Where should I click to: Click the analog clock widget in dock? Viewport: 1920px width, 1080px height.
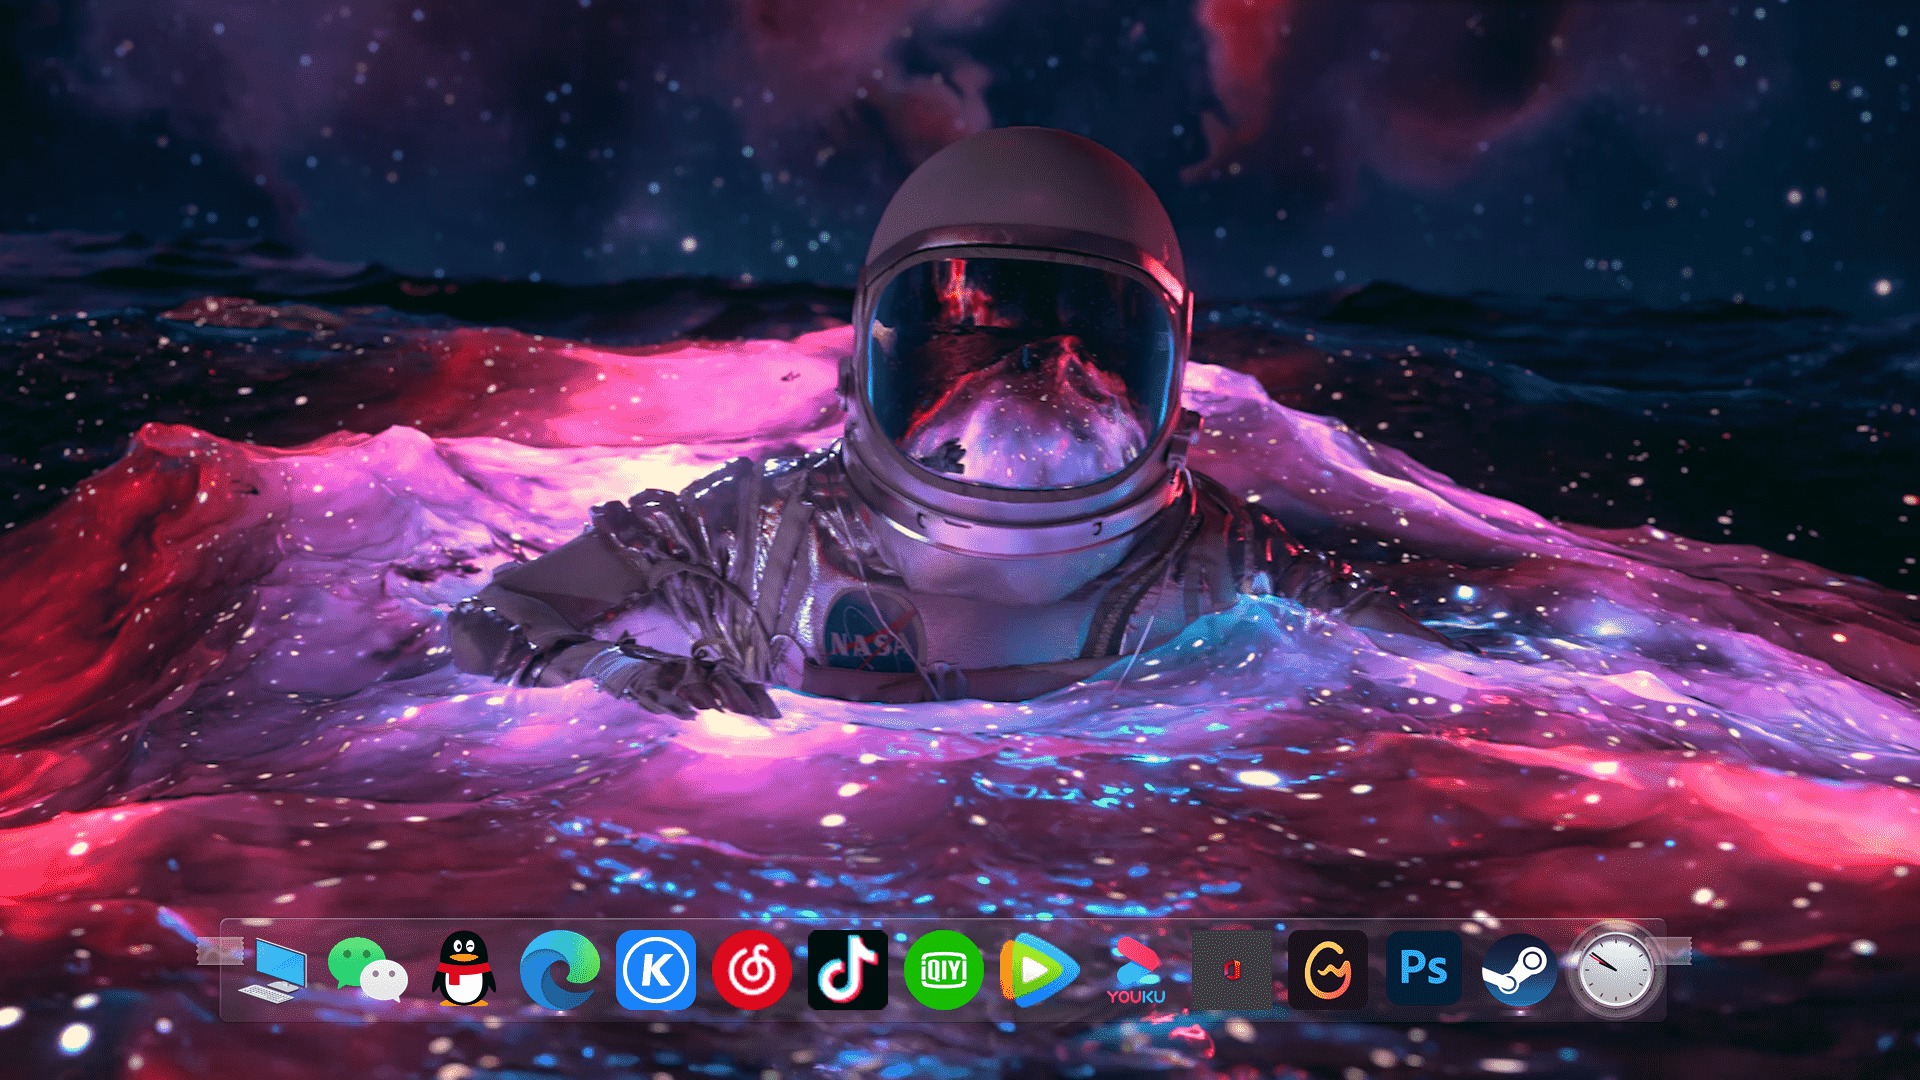1616,971
